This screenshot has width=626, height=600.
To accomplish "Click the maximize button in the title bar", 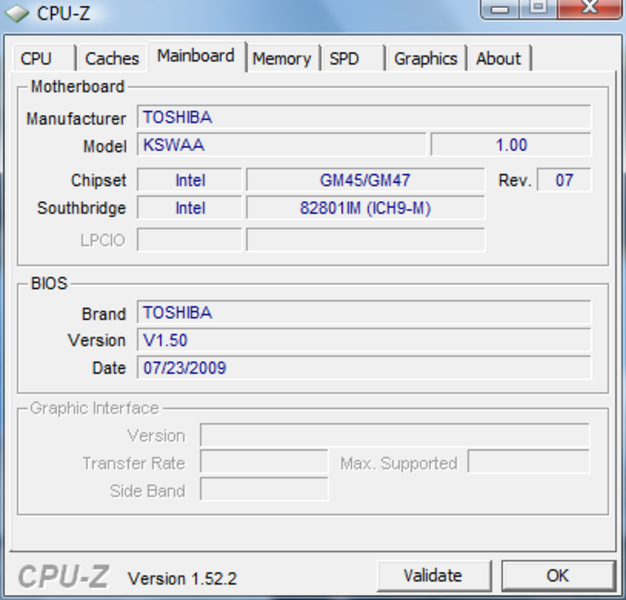I will (x=538, y=9).
